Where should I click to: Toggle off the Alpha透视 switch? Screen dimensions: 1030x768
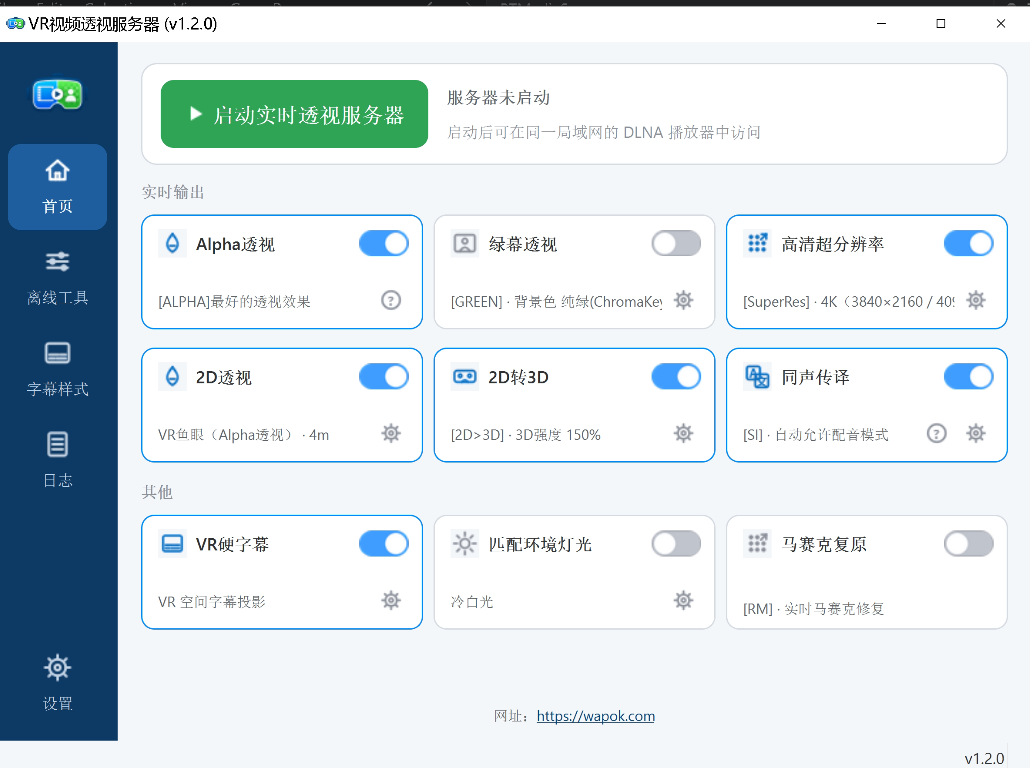click(384, 244)
